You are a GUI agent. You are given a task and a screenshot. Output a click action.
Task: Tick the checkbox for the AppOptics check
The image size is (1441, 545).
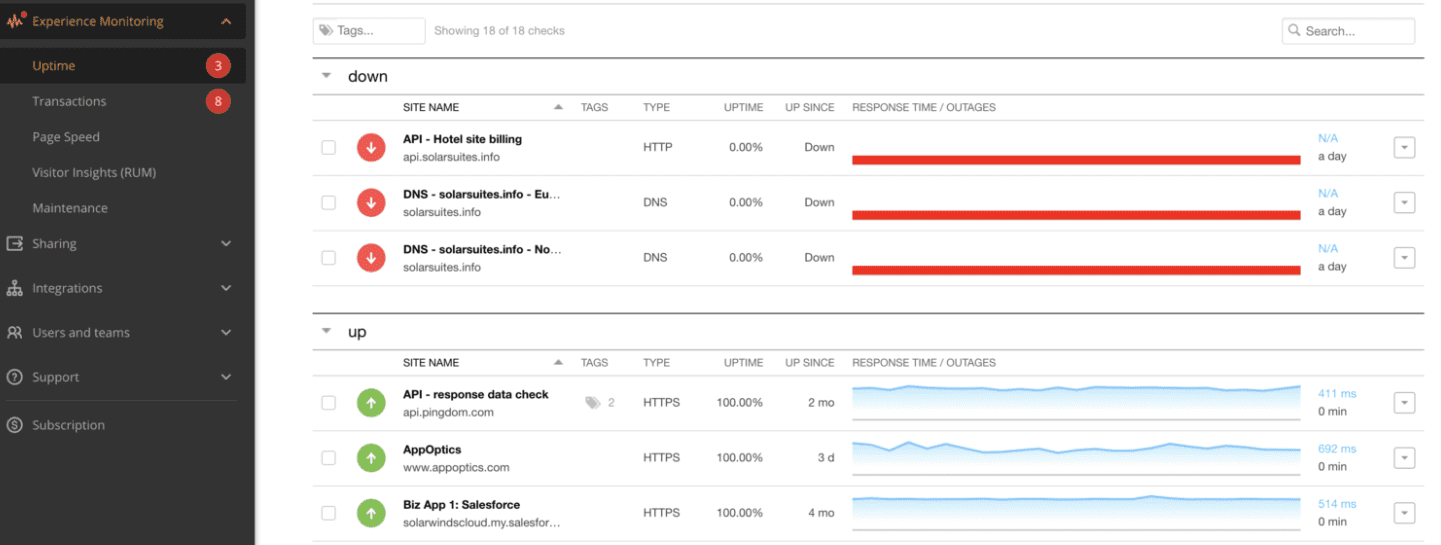328,458
